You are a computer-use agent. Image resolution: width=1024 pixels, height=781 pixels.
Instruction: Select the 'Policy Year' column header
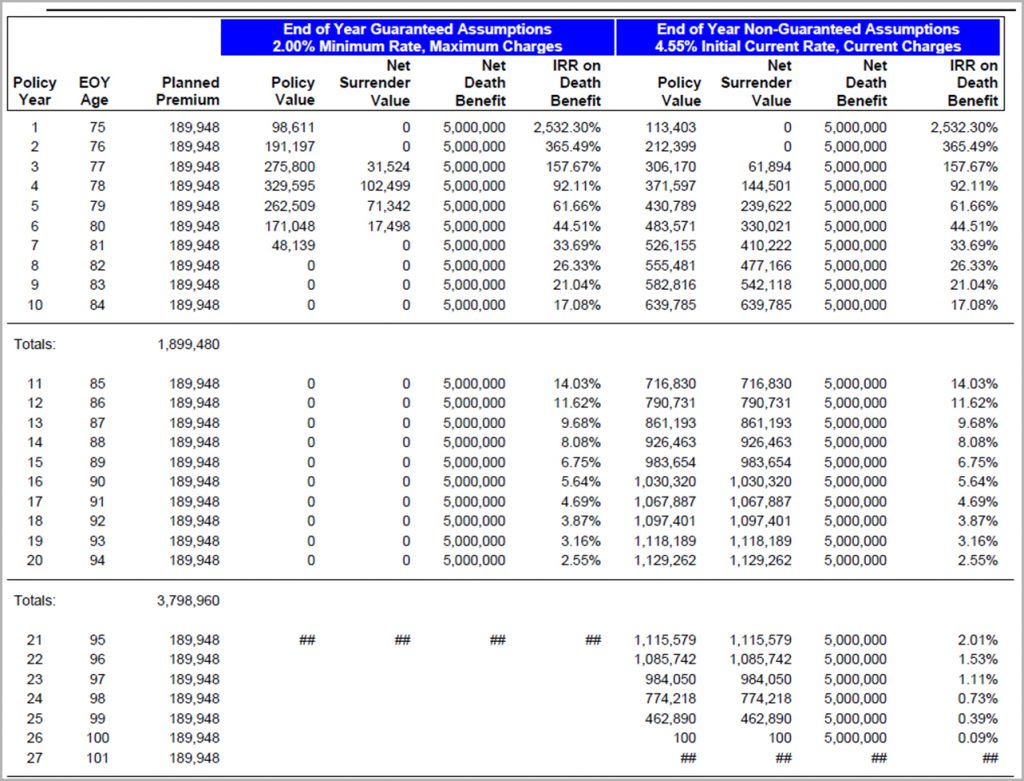(x=35, y=91)
